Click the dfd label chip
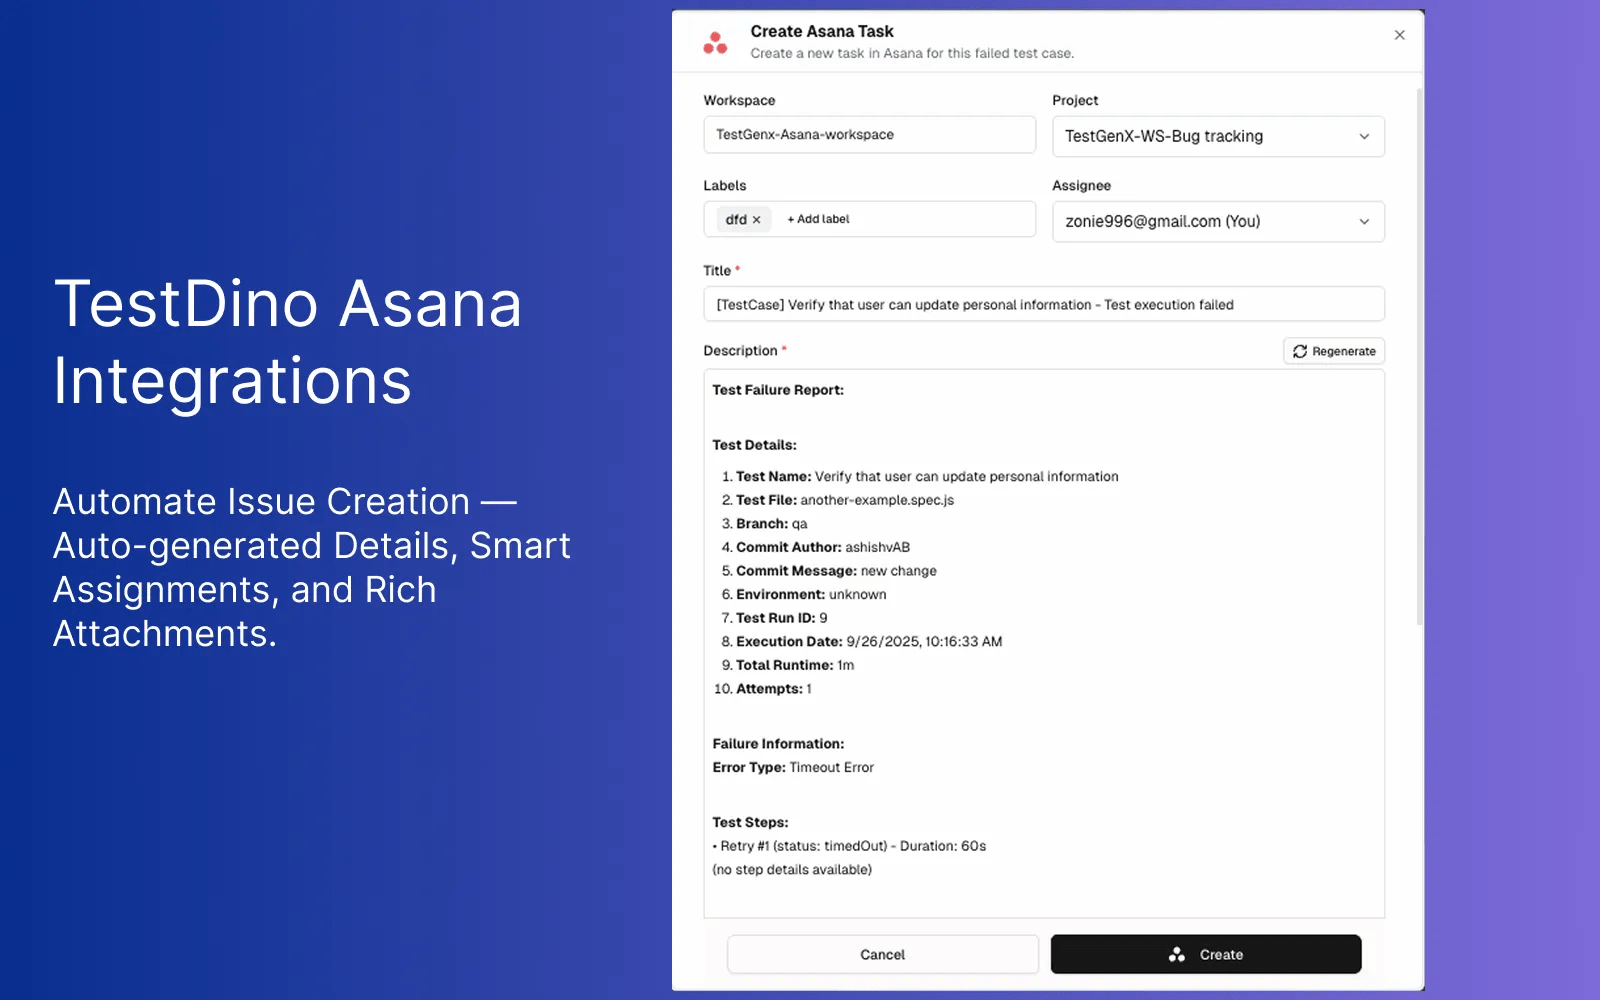This screenshot has width=1600, height=1000. pyautogui.click(x=736, y=220)
